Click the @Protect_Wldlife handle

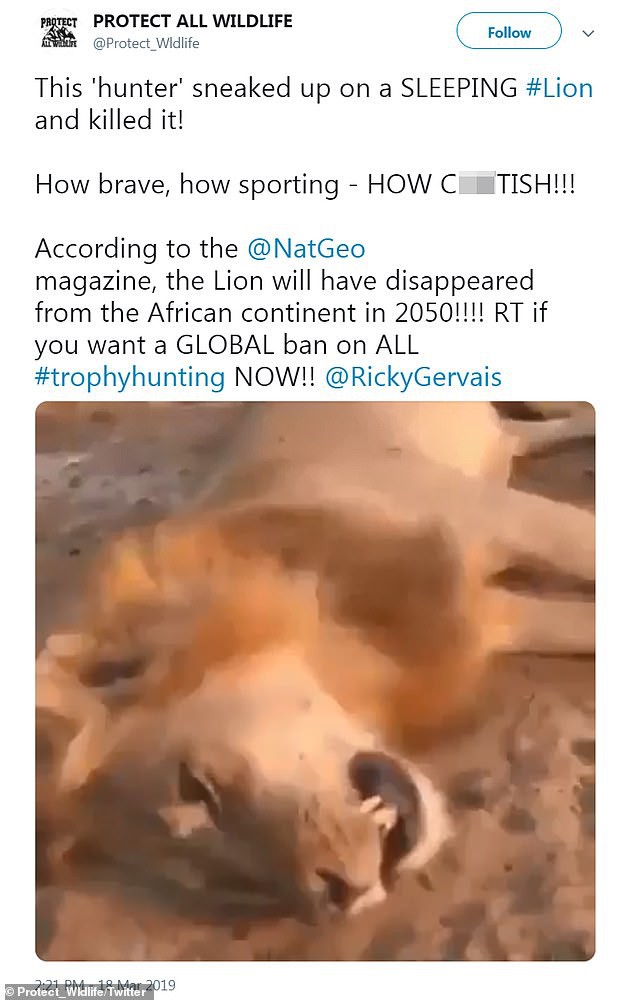[x=146, y=43]
